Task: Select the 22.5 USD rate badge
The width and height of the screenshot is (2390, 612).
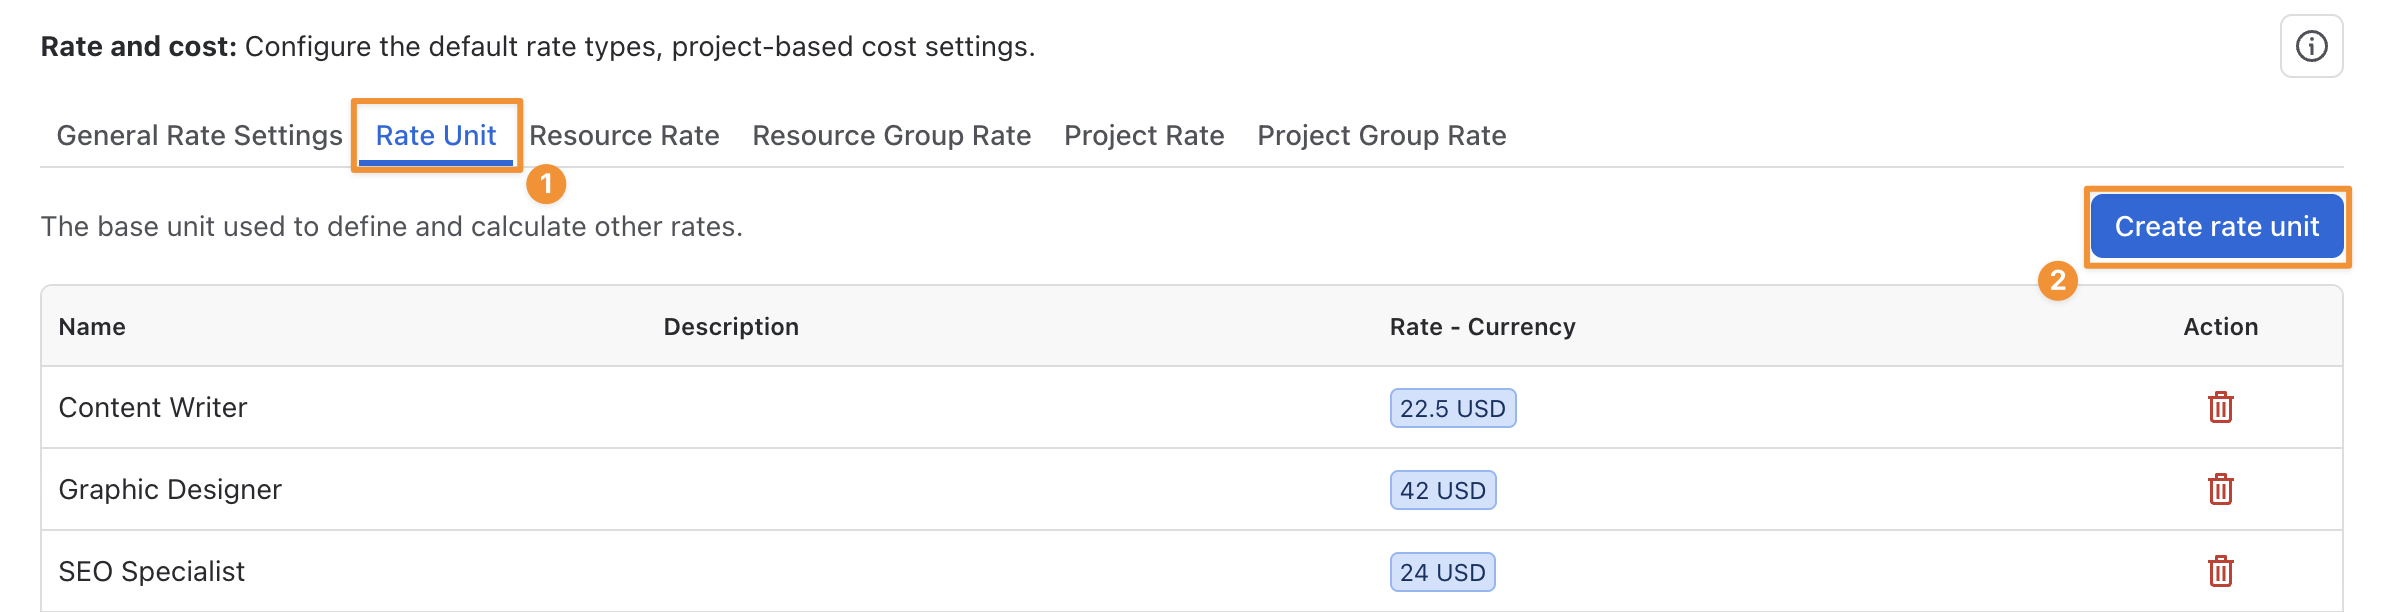Action: (1453, 408)
